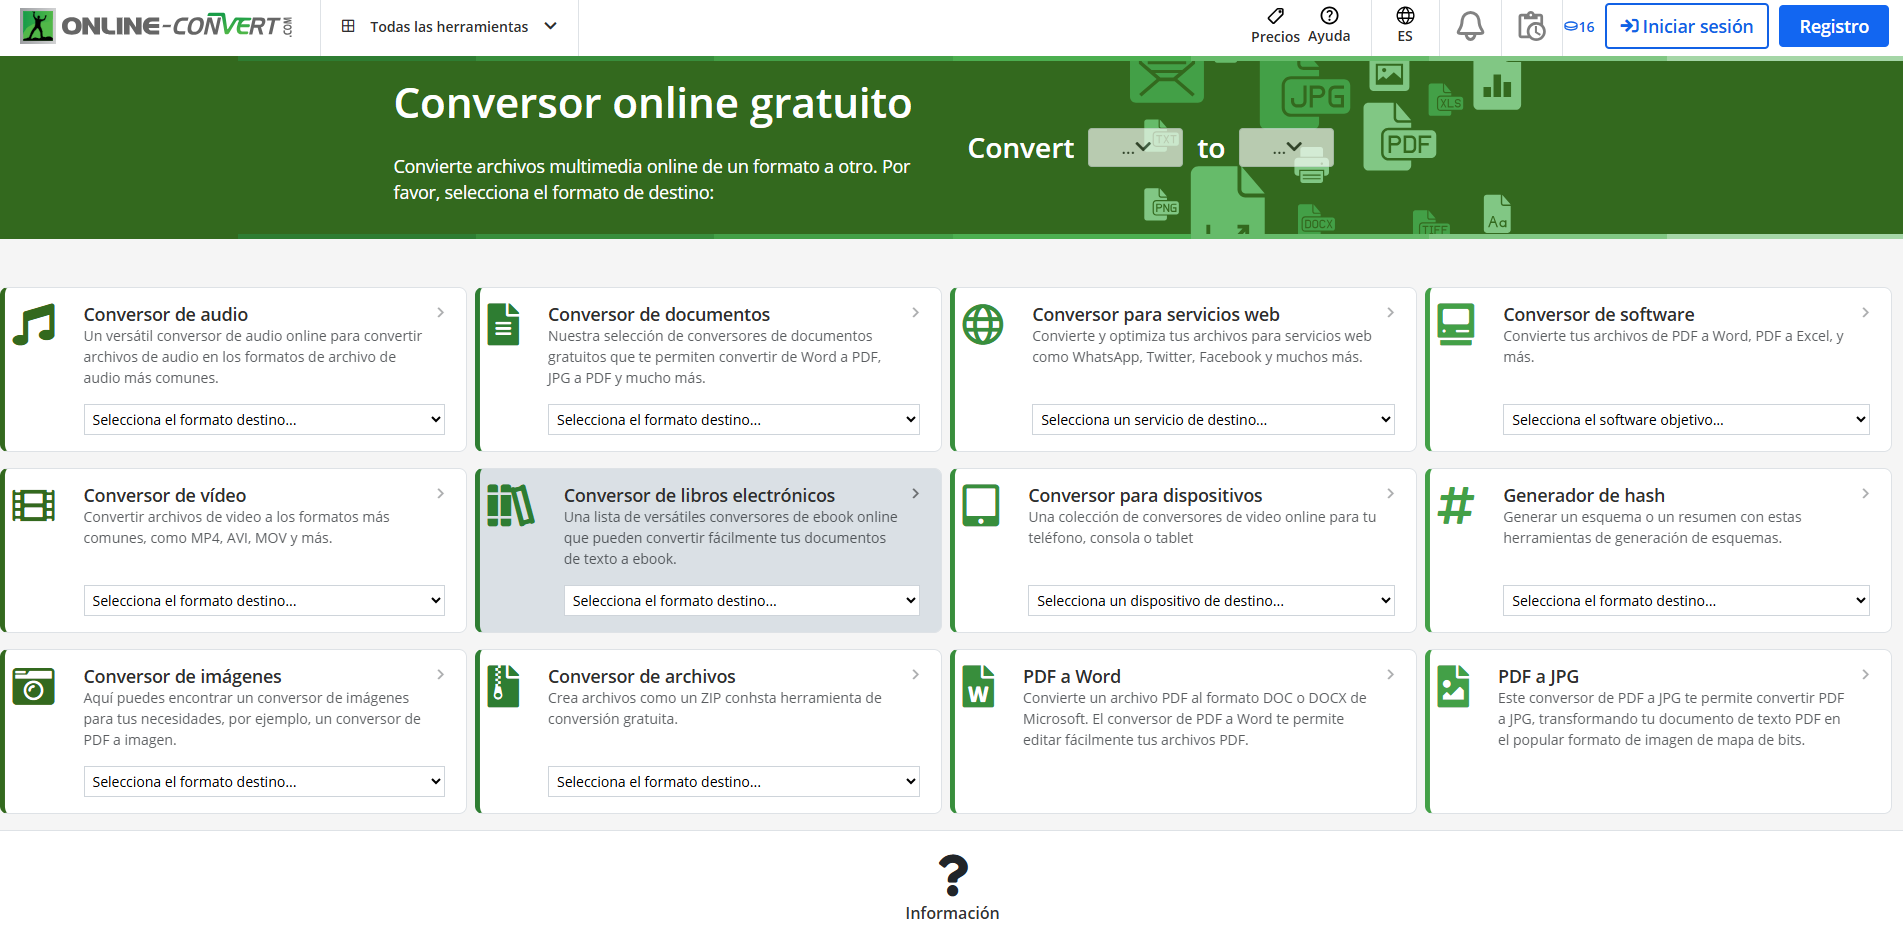Click the Registro button
Viewport: 1903px width, 926px height.
1833,26
